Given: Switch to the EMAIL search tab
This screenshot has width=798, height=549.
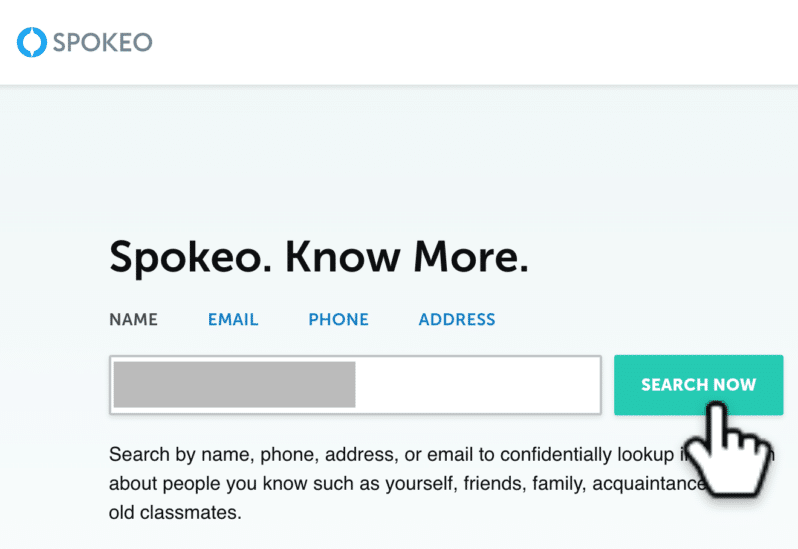Looking at the screenshot, I should 233,320.
